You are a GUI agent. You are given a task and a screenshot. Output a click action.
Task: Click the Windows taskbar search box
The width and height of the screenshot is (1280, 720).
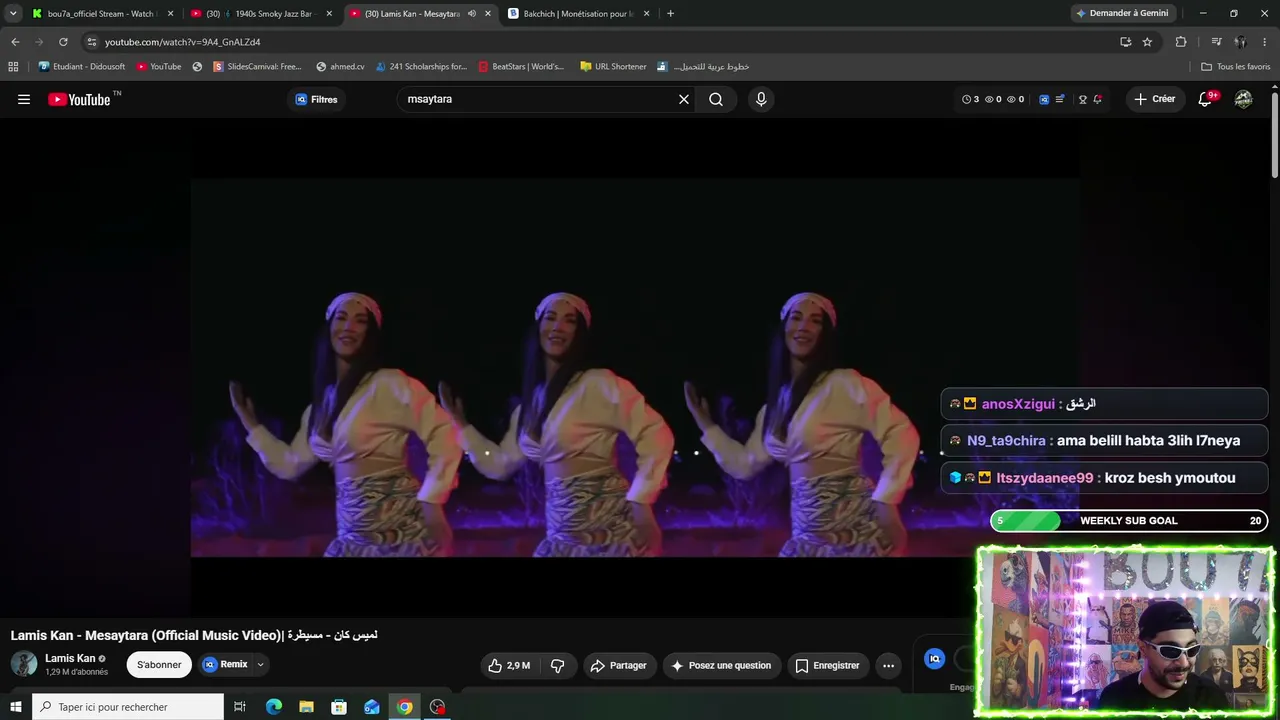click(128, 707)
